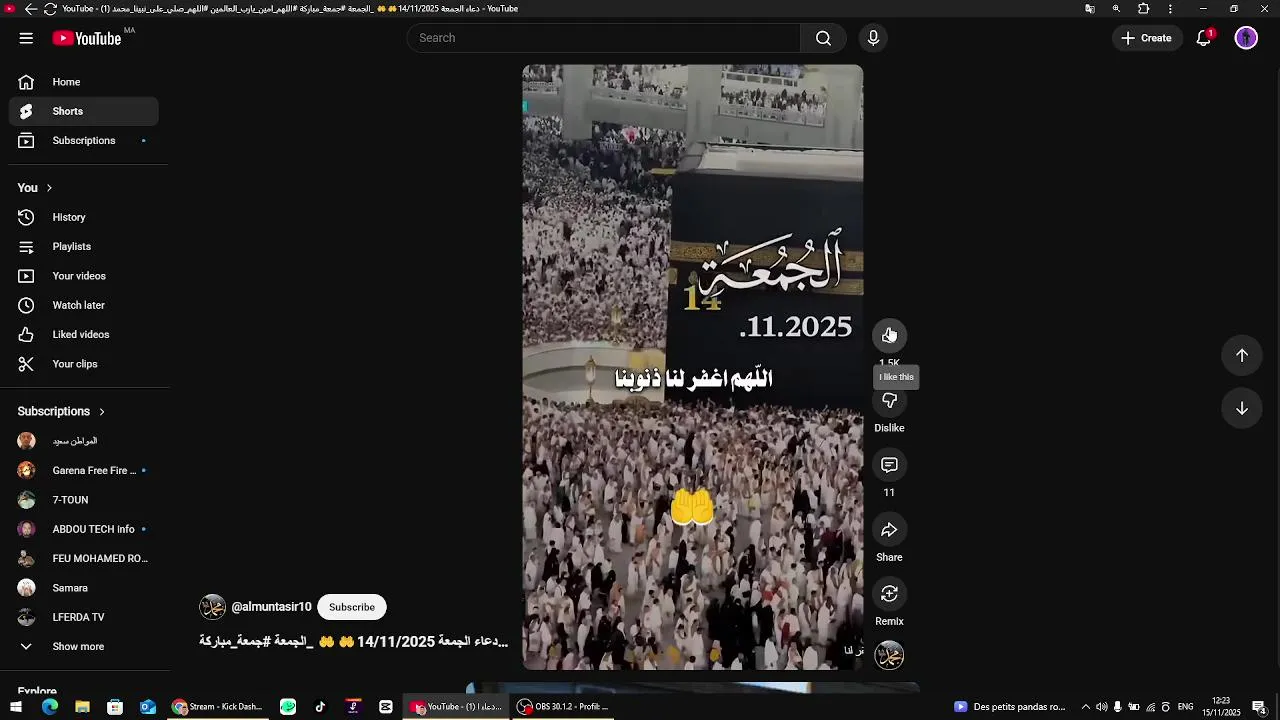Click the volume speaker in system tray

pyautogui.click(x=1101, y=707)
